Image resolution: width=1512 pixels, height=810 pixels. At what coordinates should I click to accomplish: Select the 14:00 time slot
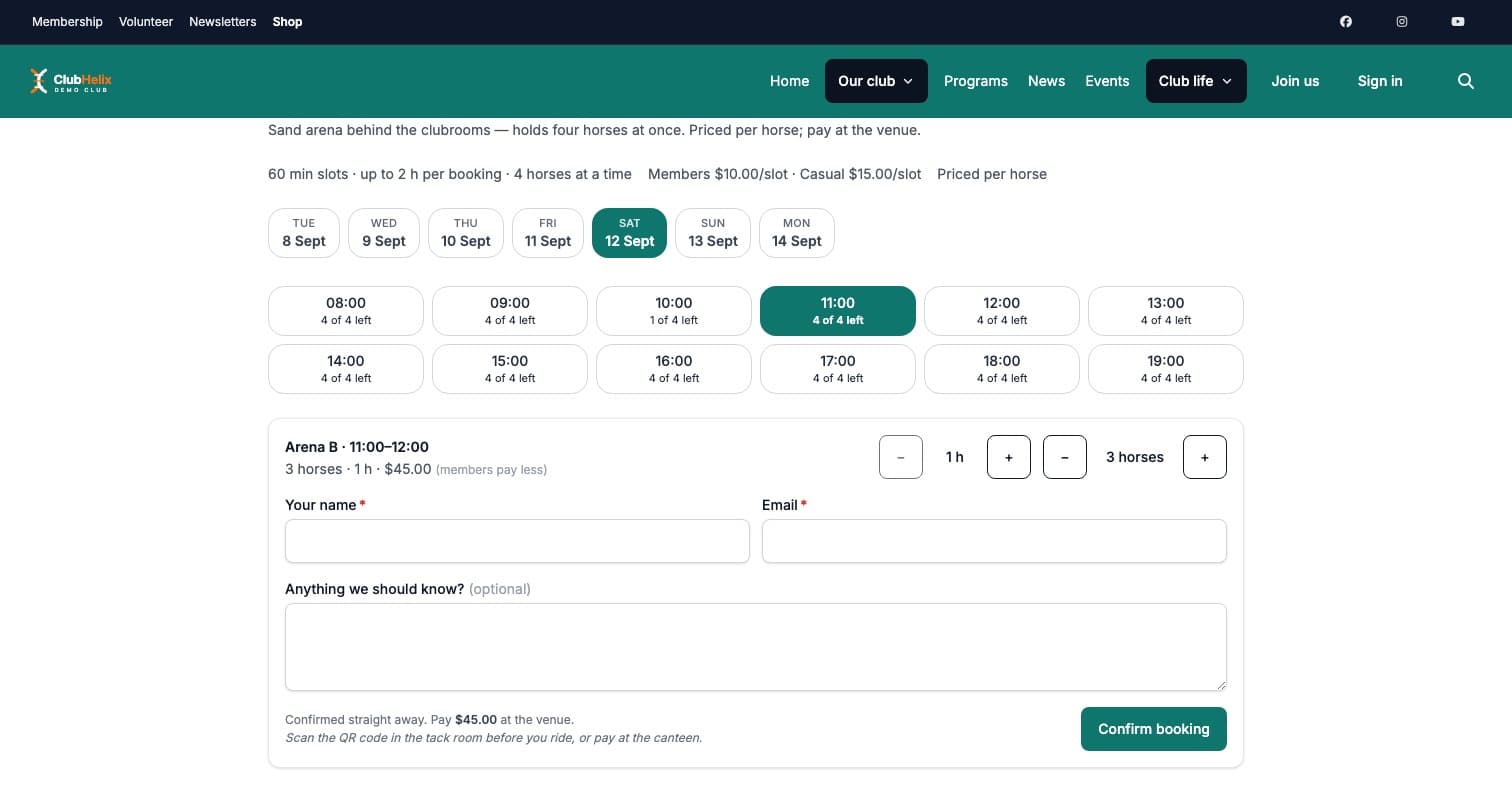(346, 369)
